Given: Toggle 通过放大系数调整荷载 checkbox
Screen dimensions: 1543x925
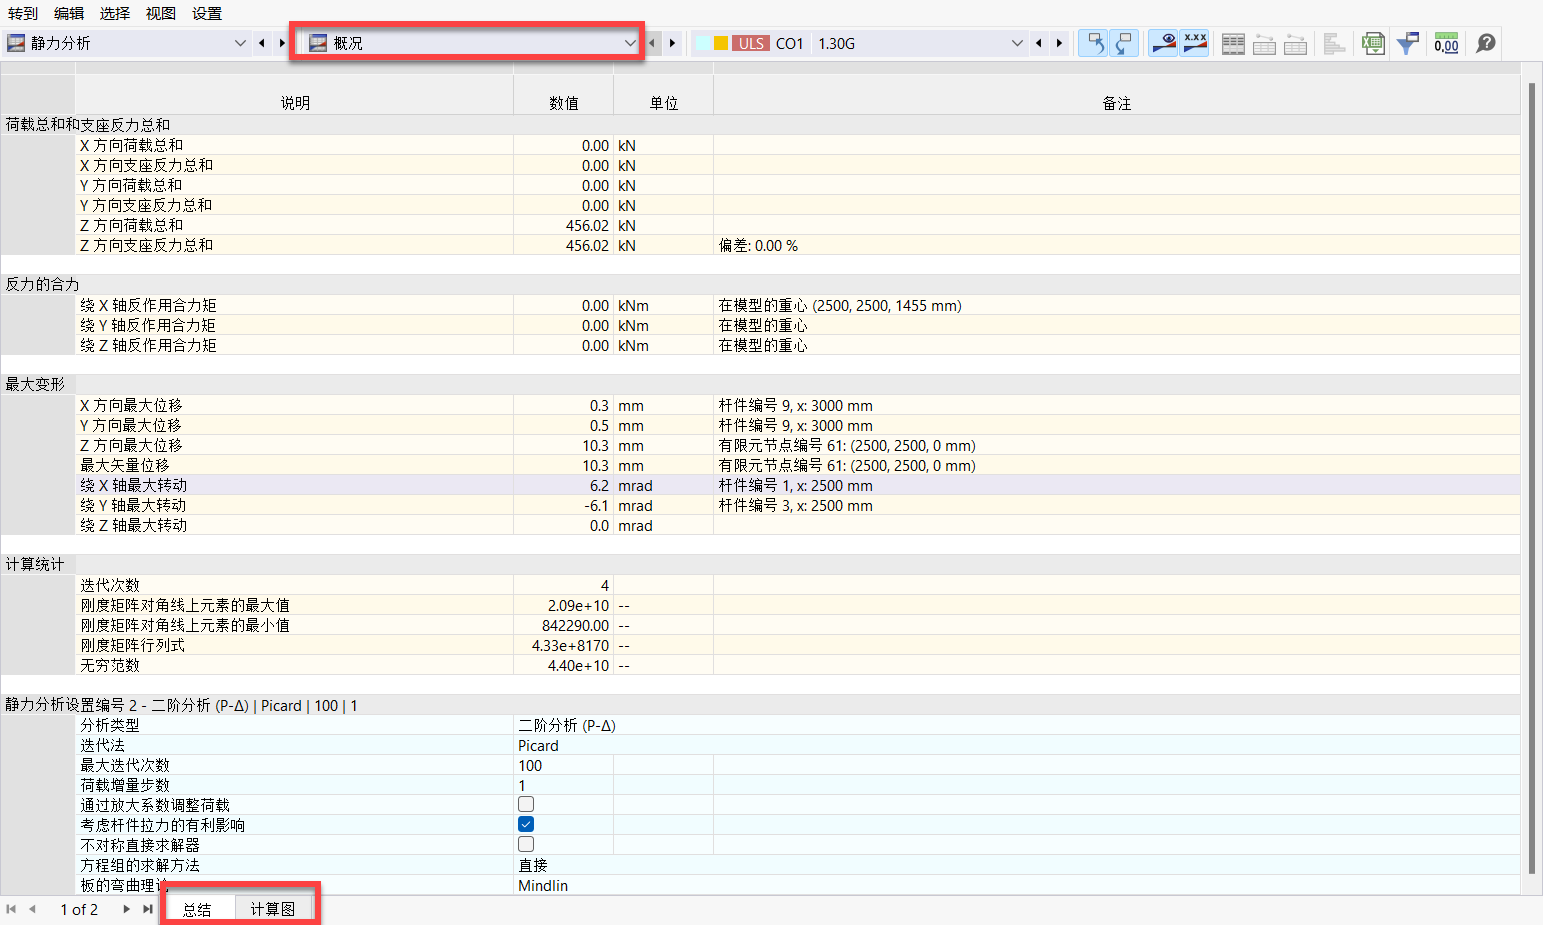Looking at the screenshot, I should pyautogui.click(x=526, y=804).
